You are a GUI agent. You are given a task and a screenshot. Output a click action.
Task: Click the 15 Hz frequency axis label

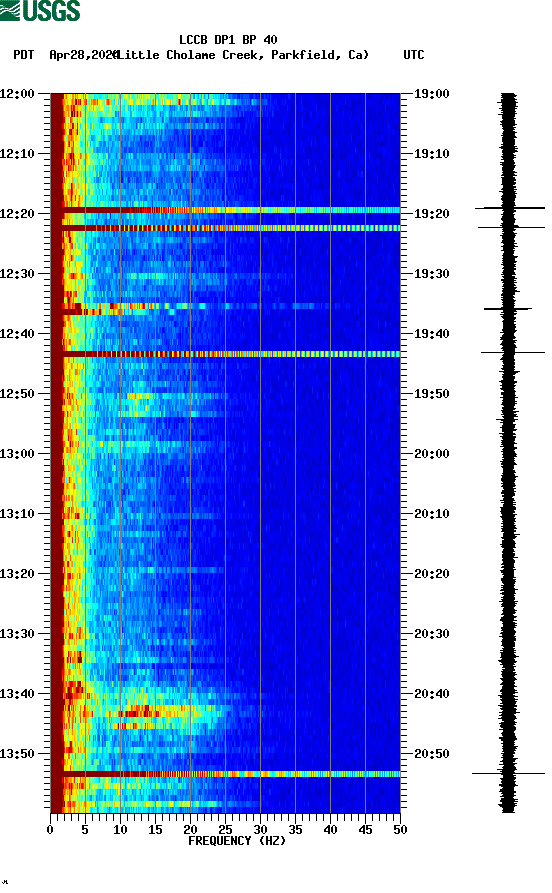click(155, 830)
